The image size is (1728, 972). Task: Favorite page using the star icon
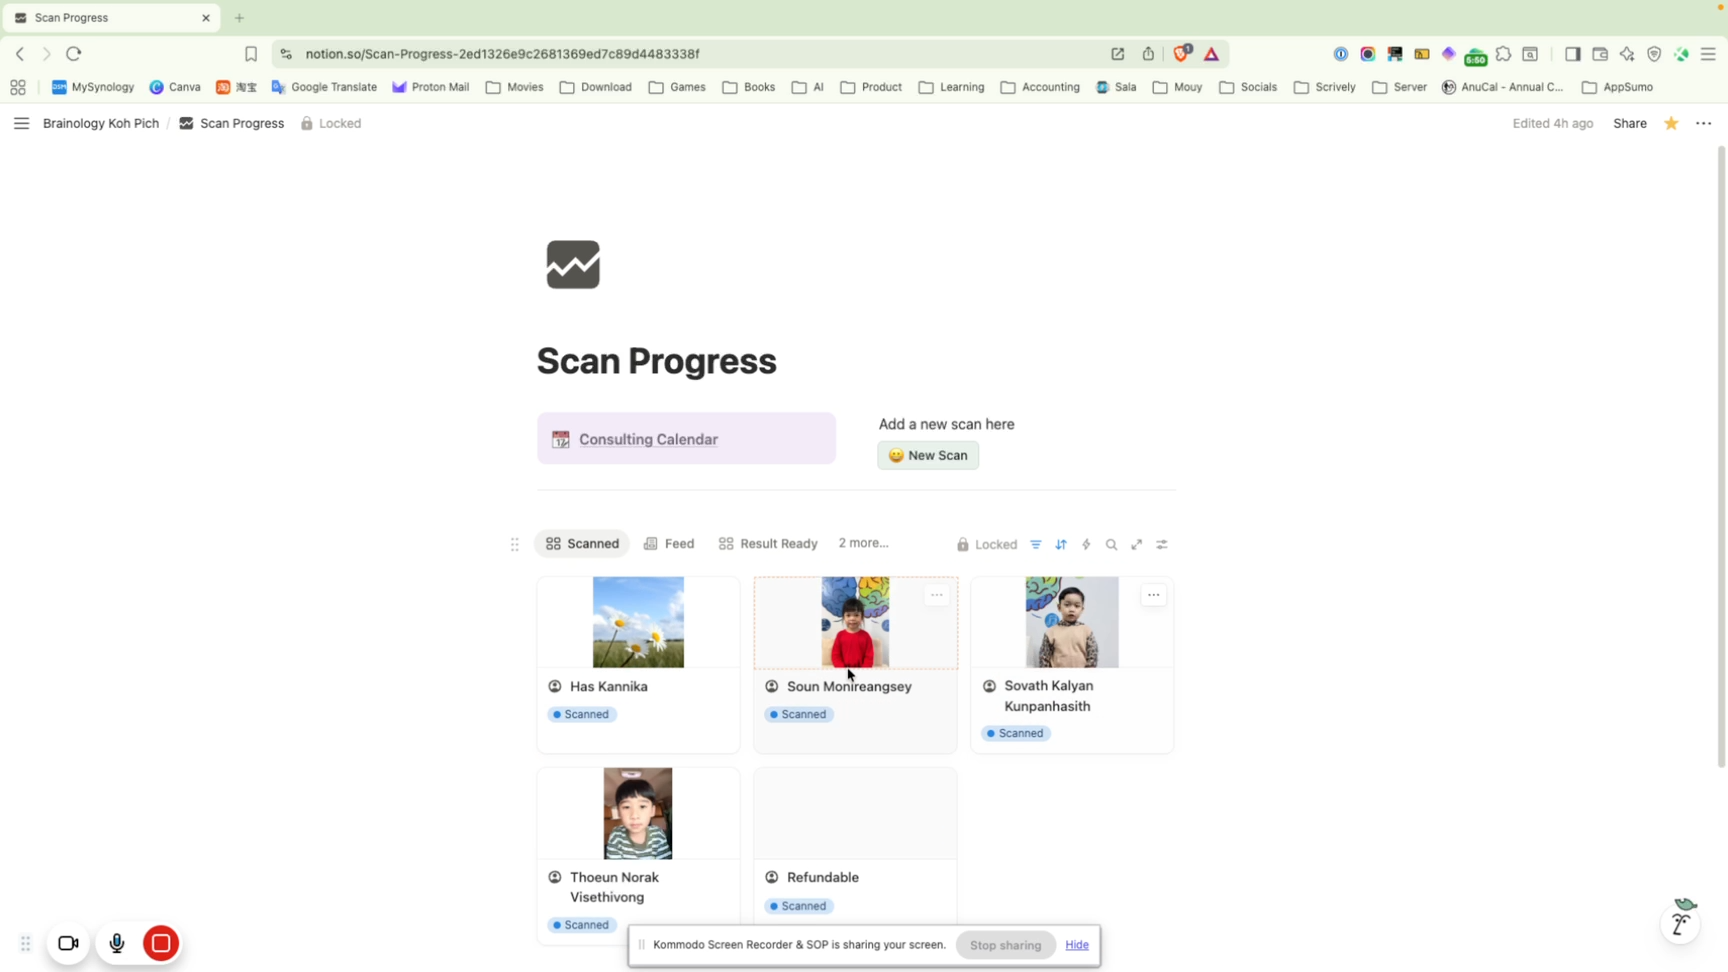point(1671,123)
